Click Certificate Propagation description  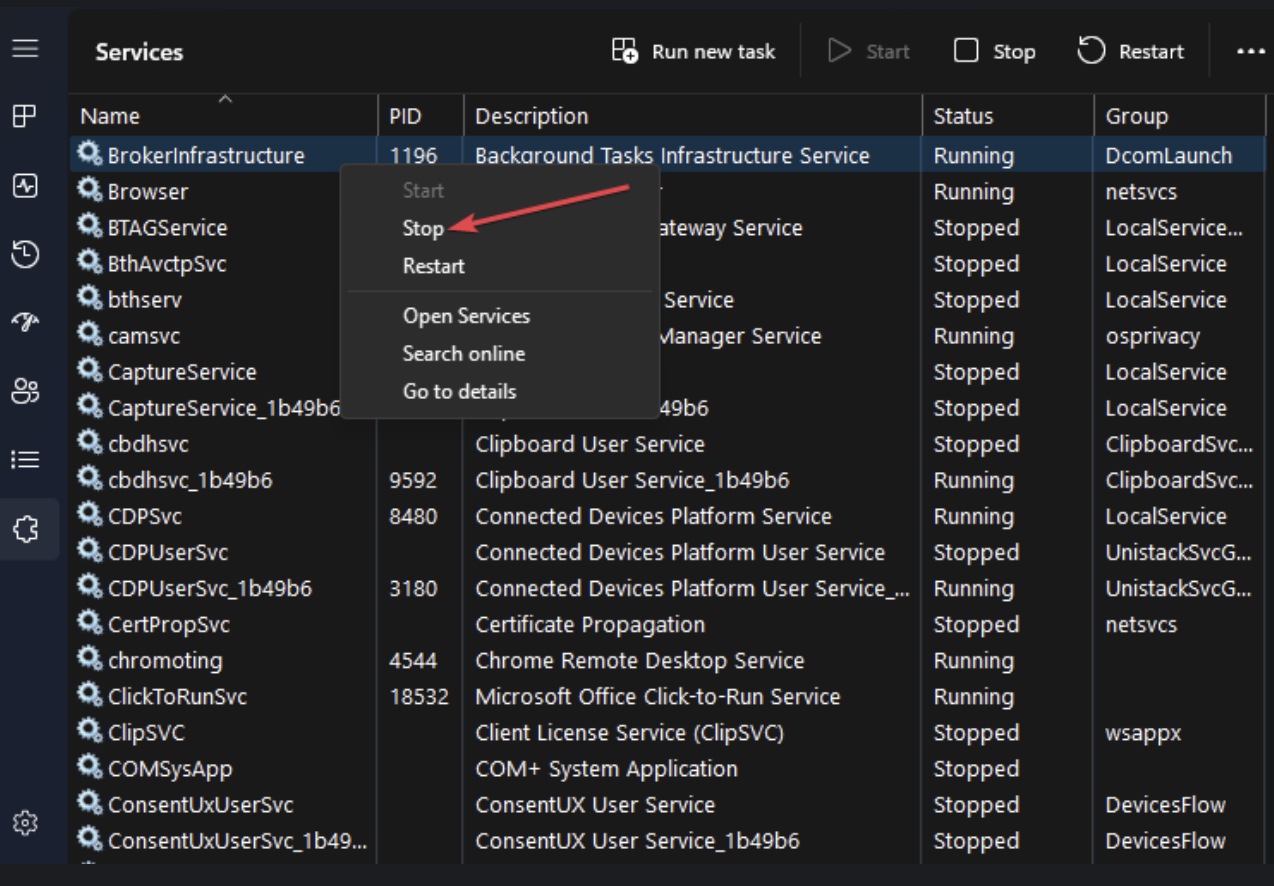pyautogui.click(x=590, y=625)
